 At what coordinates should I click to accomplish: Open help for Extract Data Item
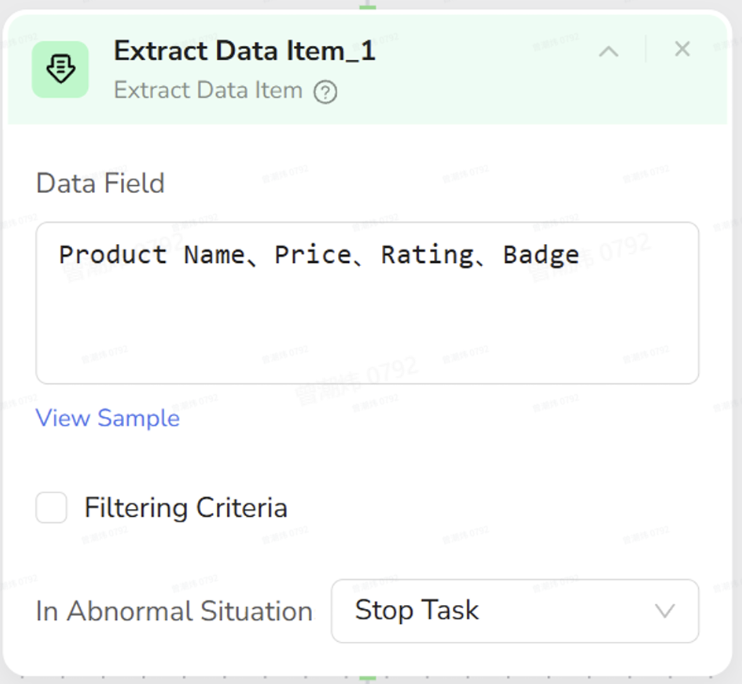[325, 93]
